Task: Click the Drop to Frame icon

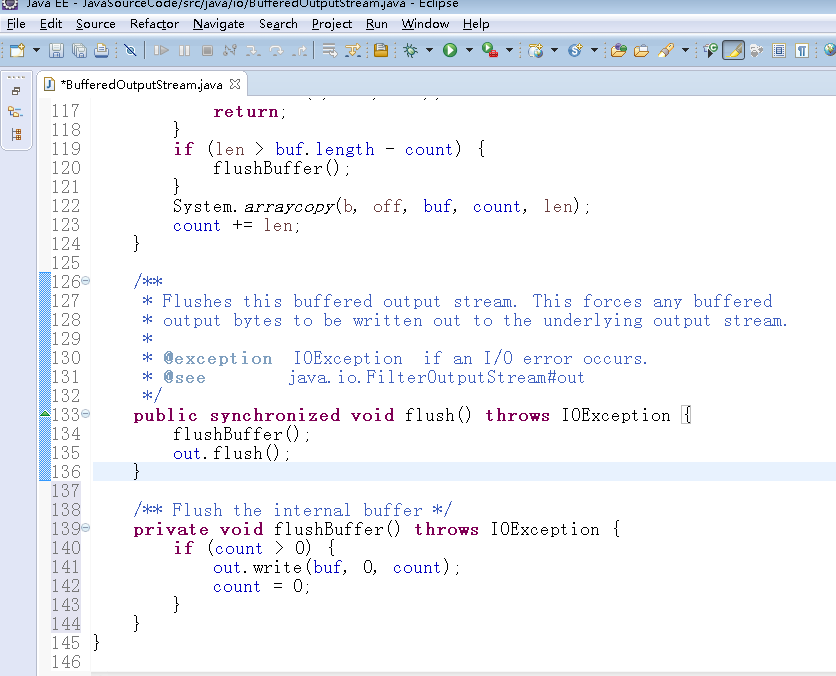Action: click(329, 50)
